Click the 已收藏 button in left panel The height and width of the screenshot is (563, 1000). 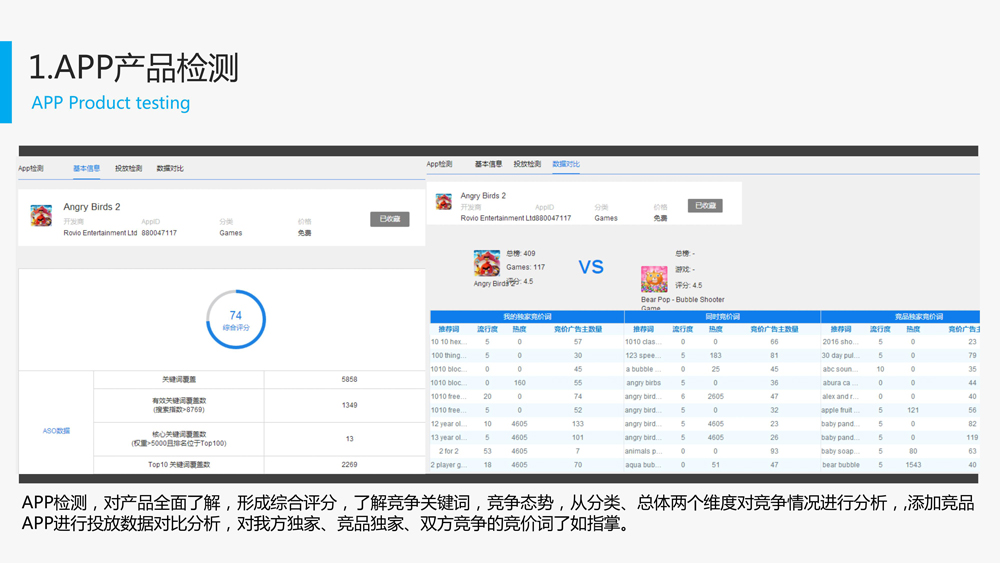tap(390, 219)
